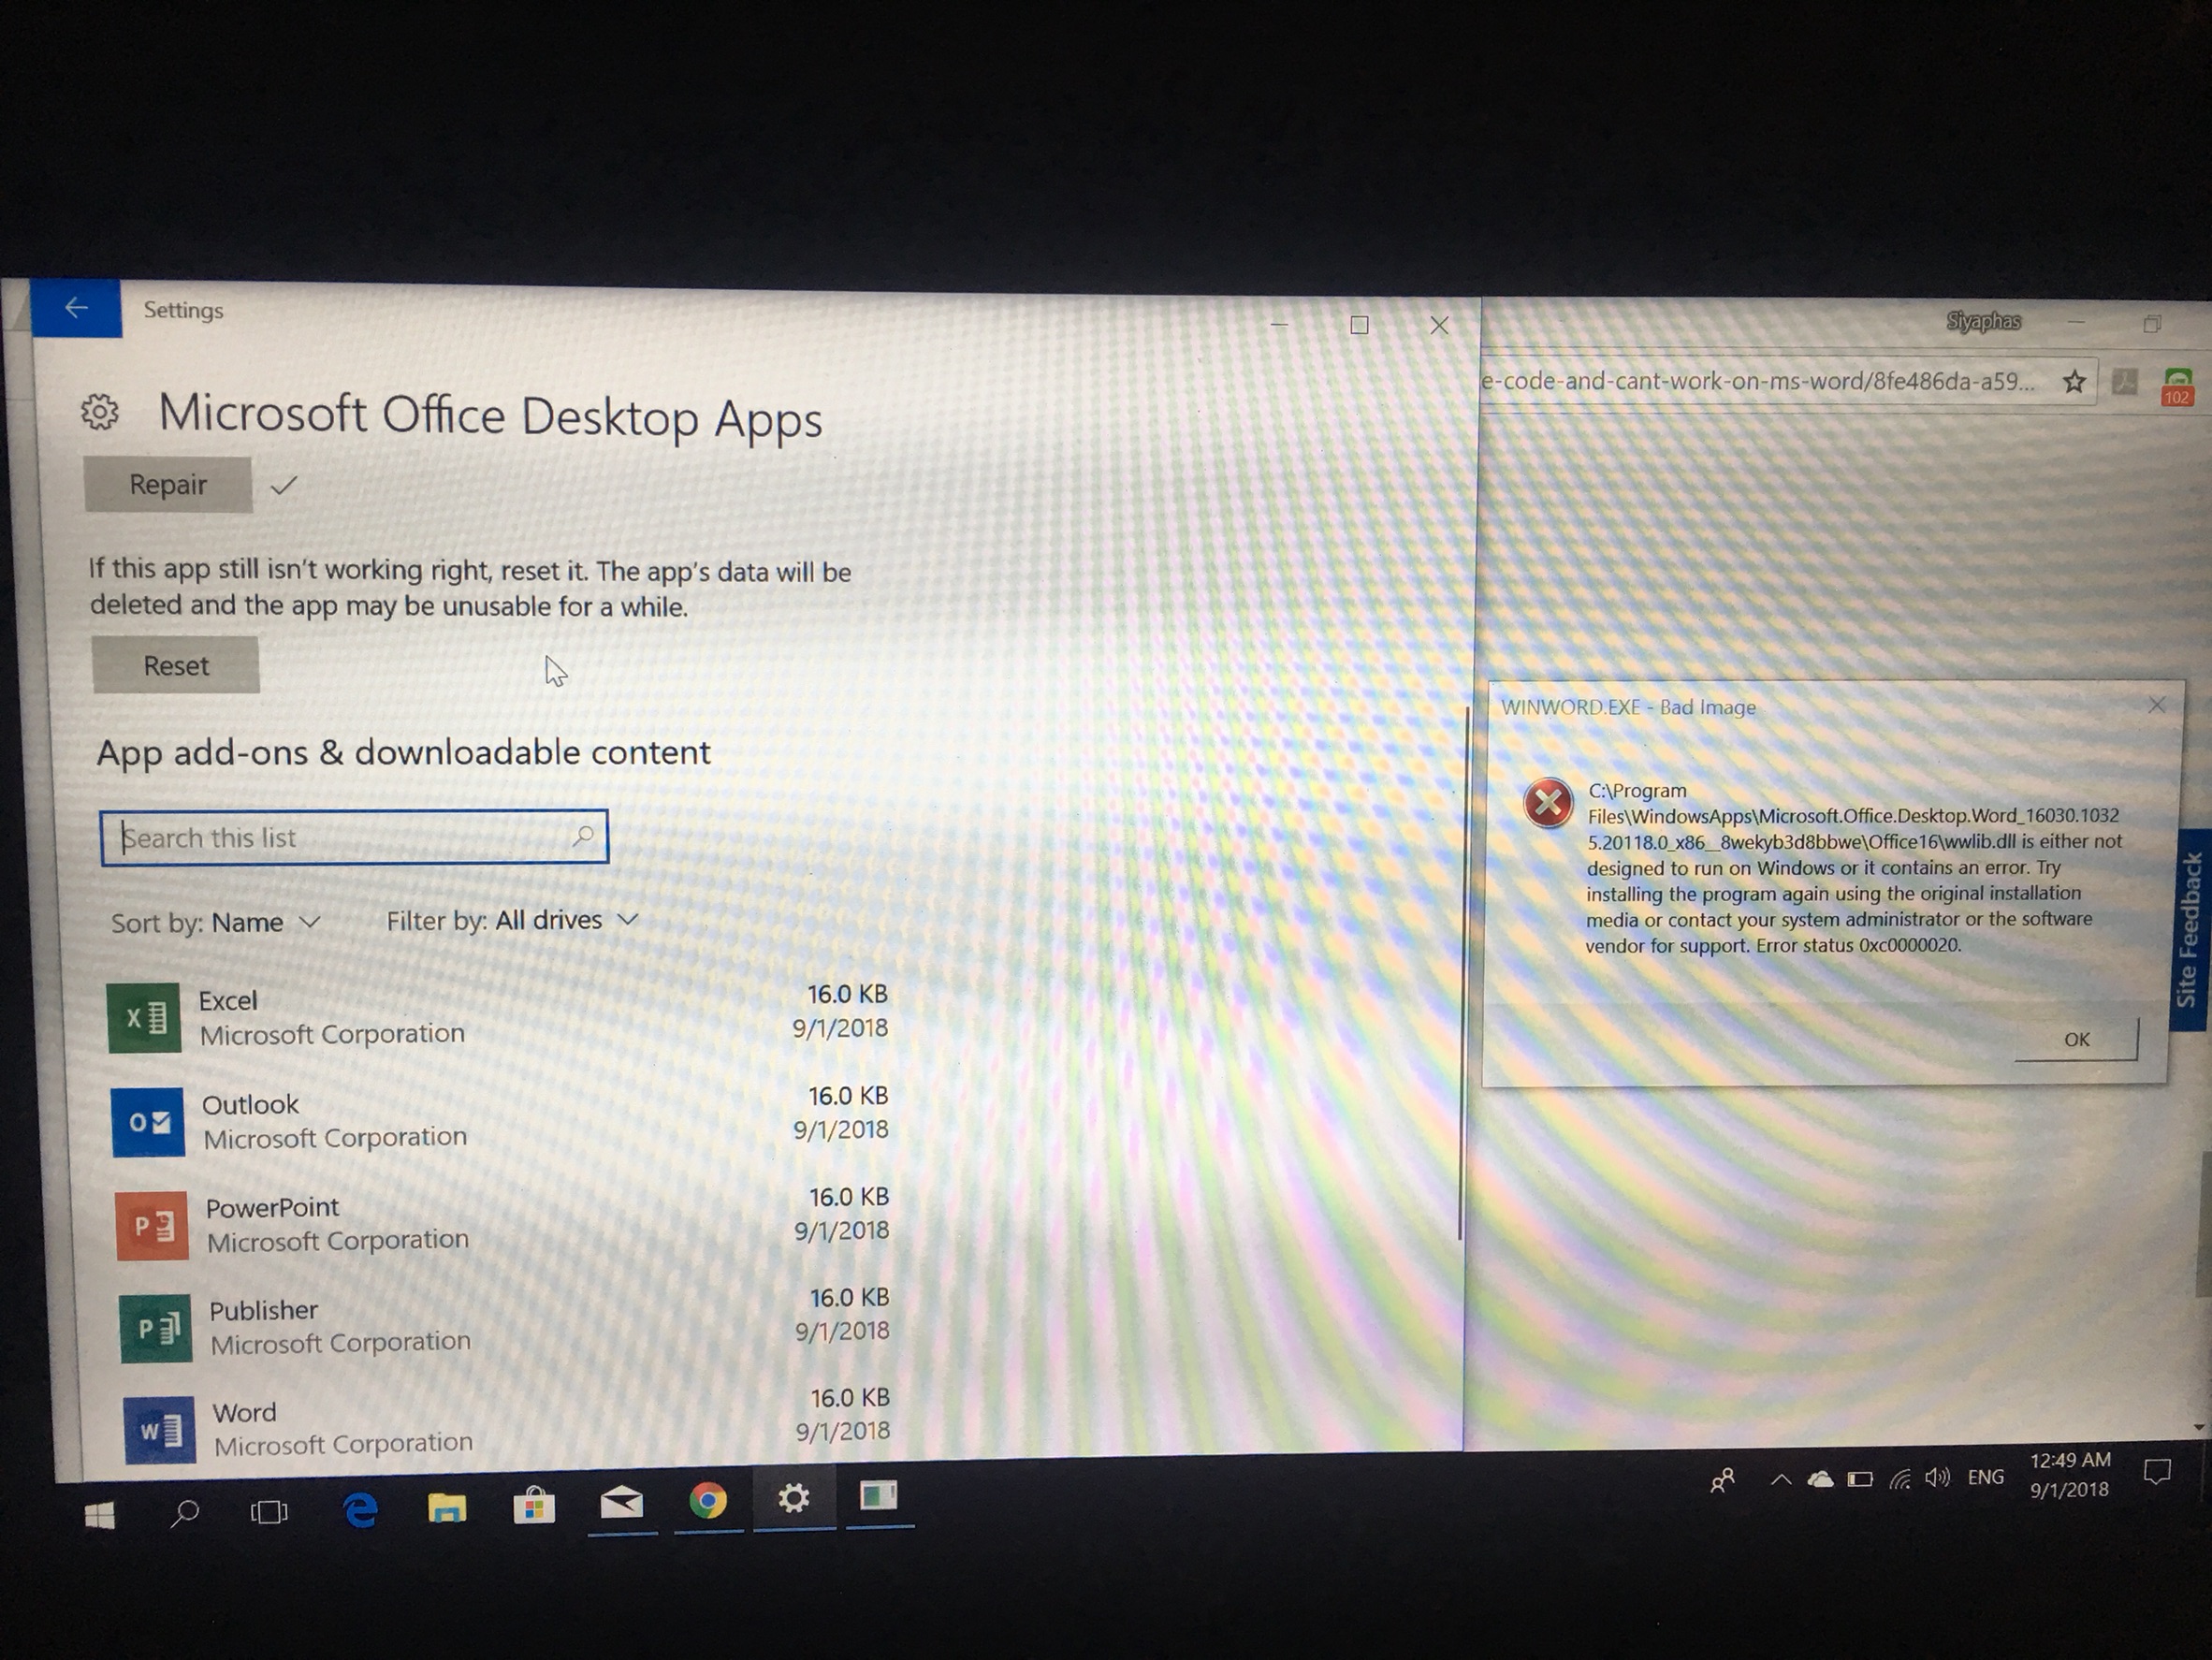Open File Explorer from the taskbar

tap(447, 1507)
